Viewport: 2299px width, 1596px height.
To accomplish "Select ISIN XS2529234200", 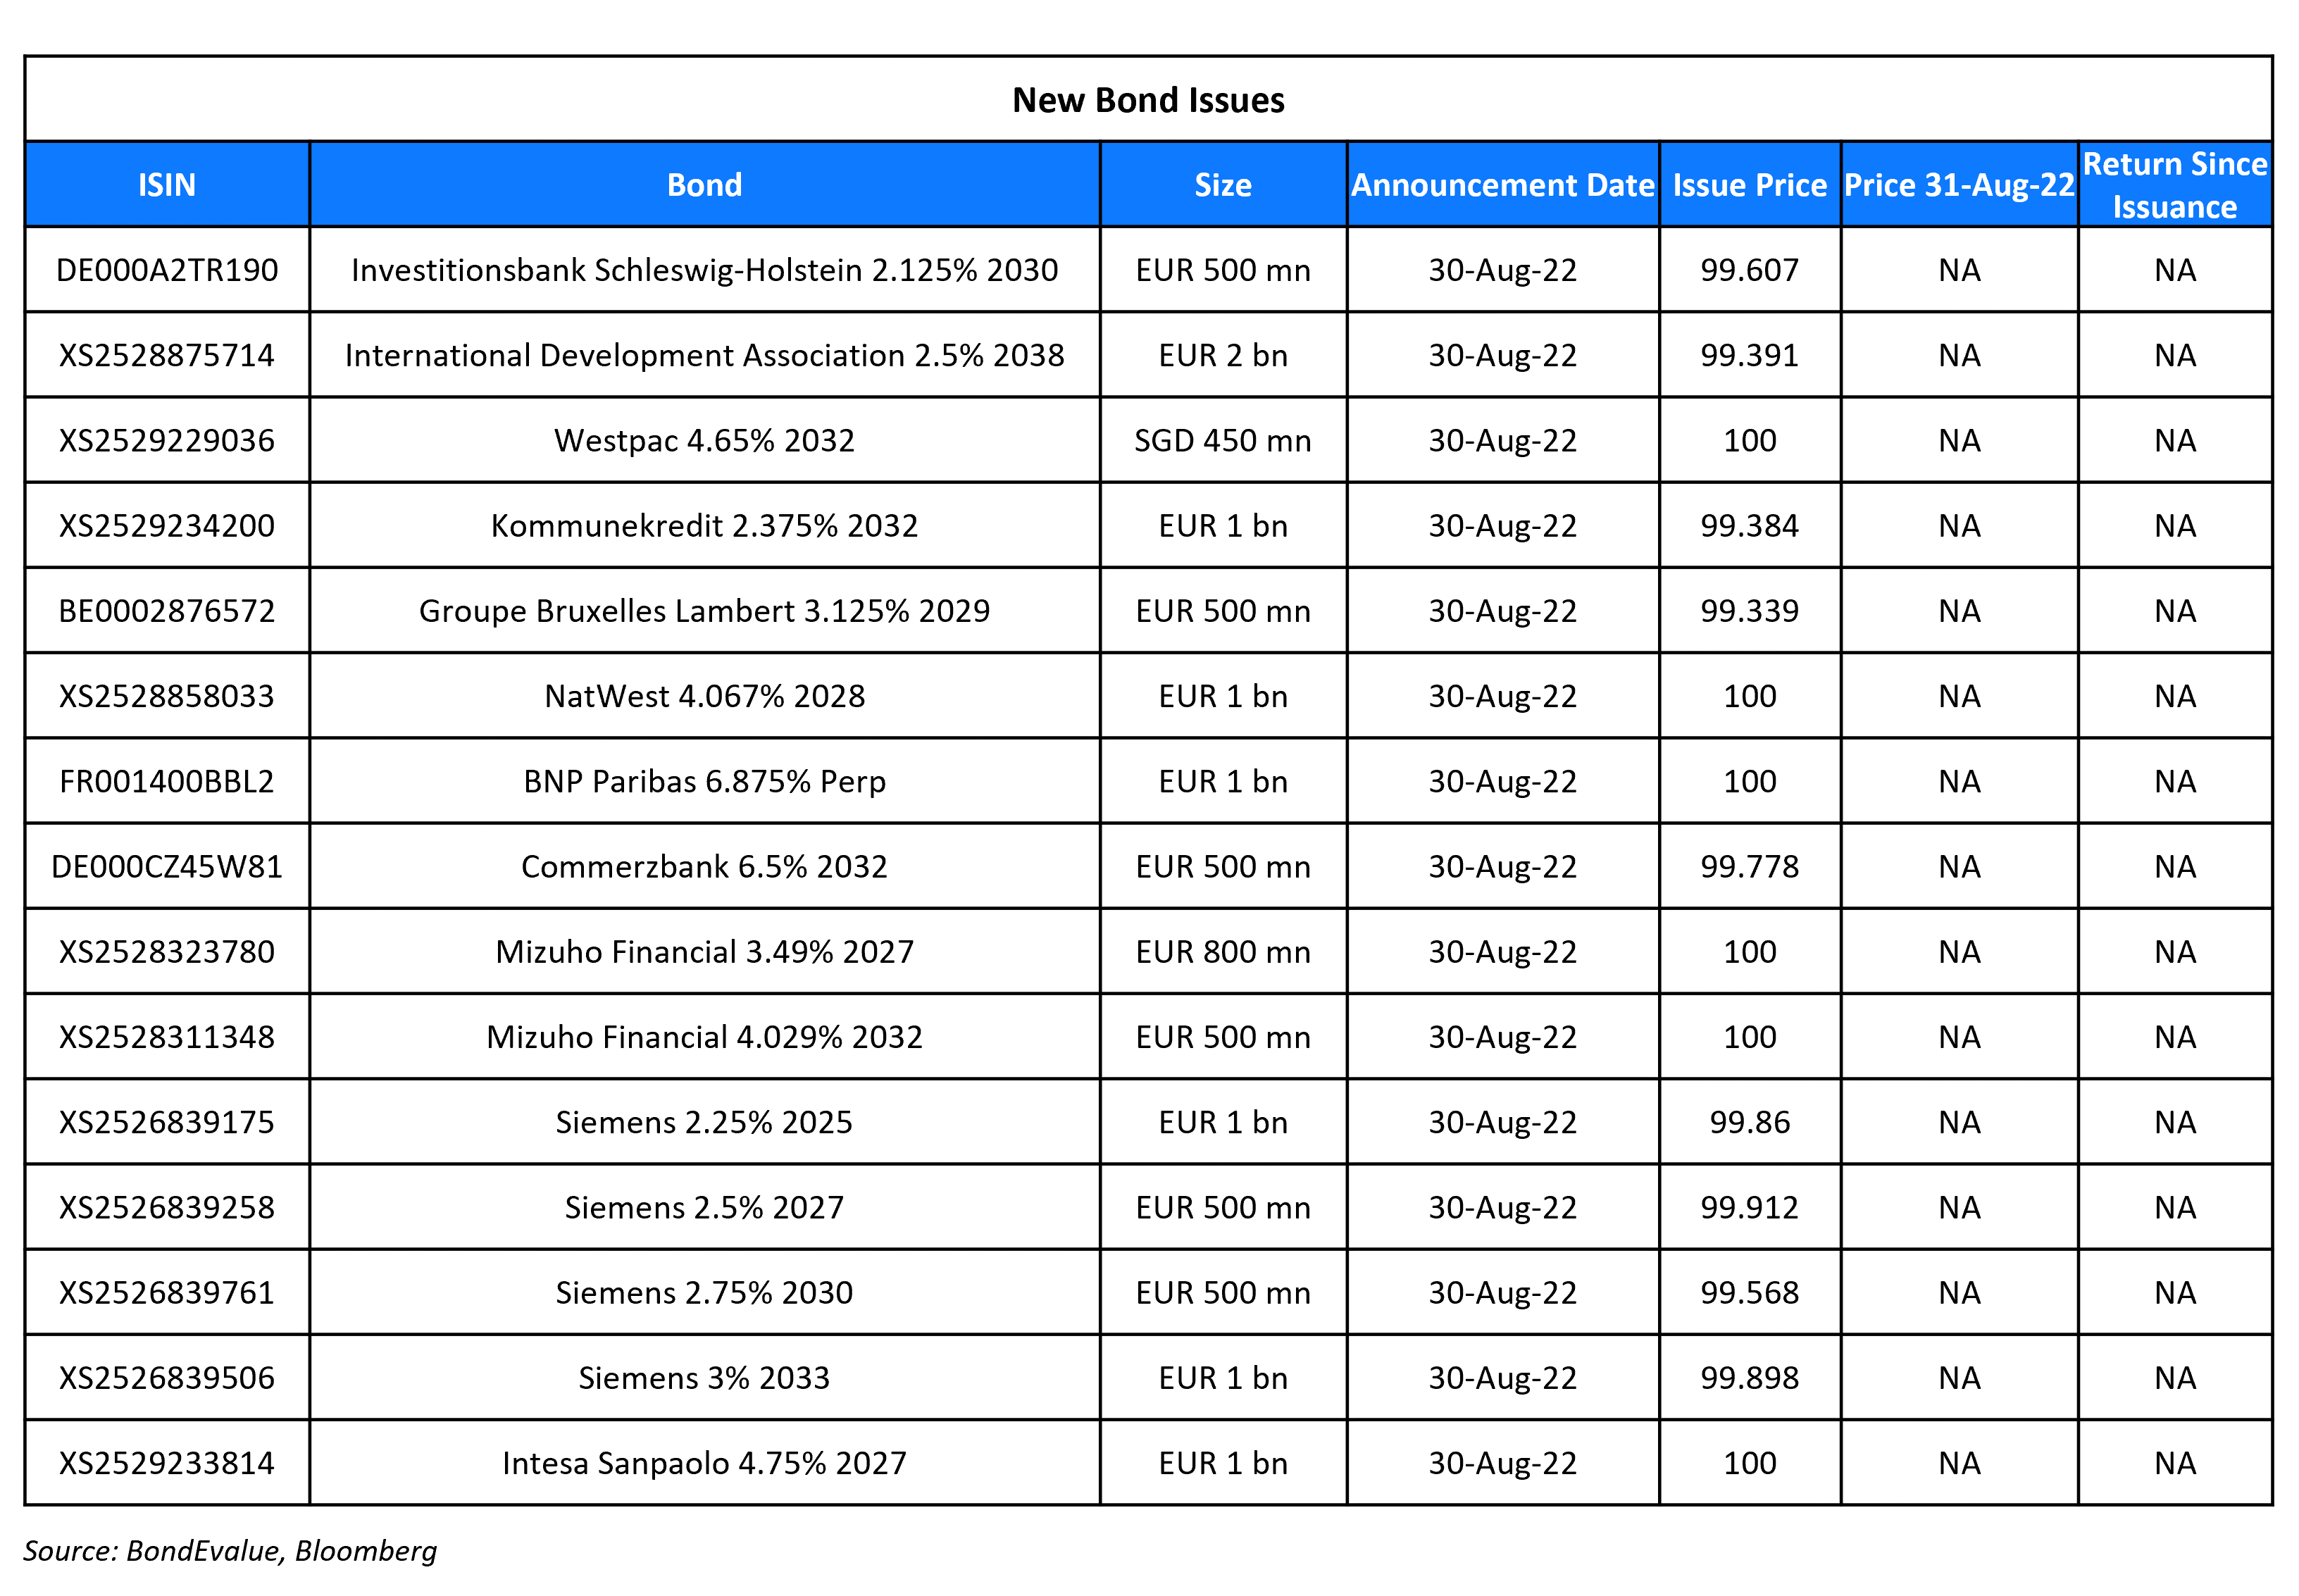I will tap(167, 526).
